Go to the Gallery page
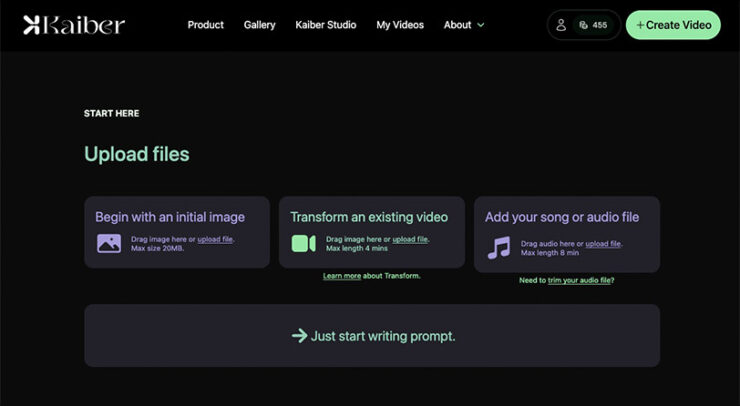Image resolution: width=740 pixels, height=406 pixels. coord(260,25)
